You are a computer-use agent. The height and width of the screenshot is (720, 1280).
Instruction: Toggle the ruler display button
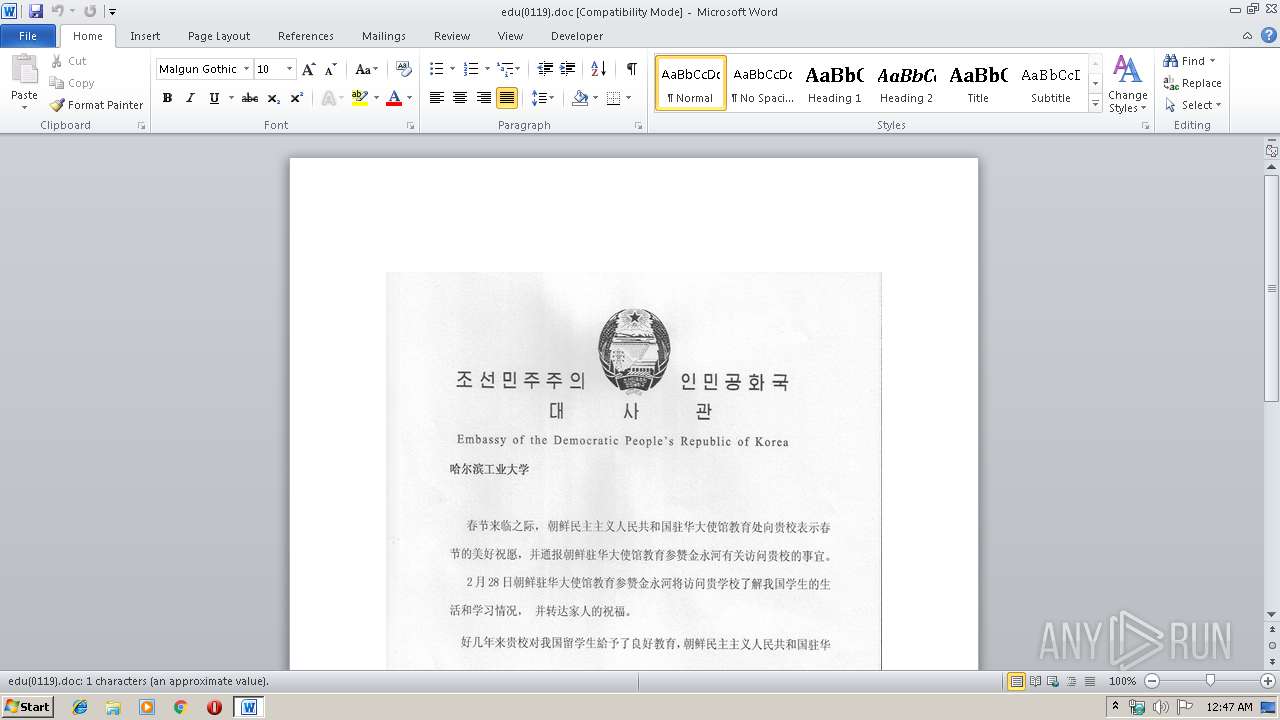click(x=1271, y=151)
